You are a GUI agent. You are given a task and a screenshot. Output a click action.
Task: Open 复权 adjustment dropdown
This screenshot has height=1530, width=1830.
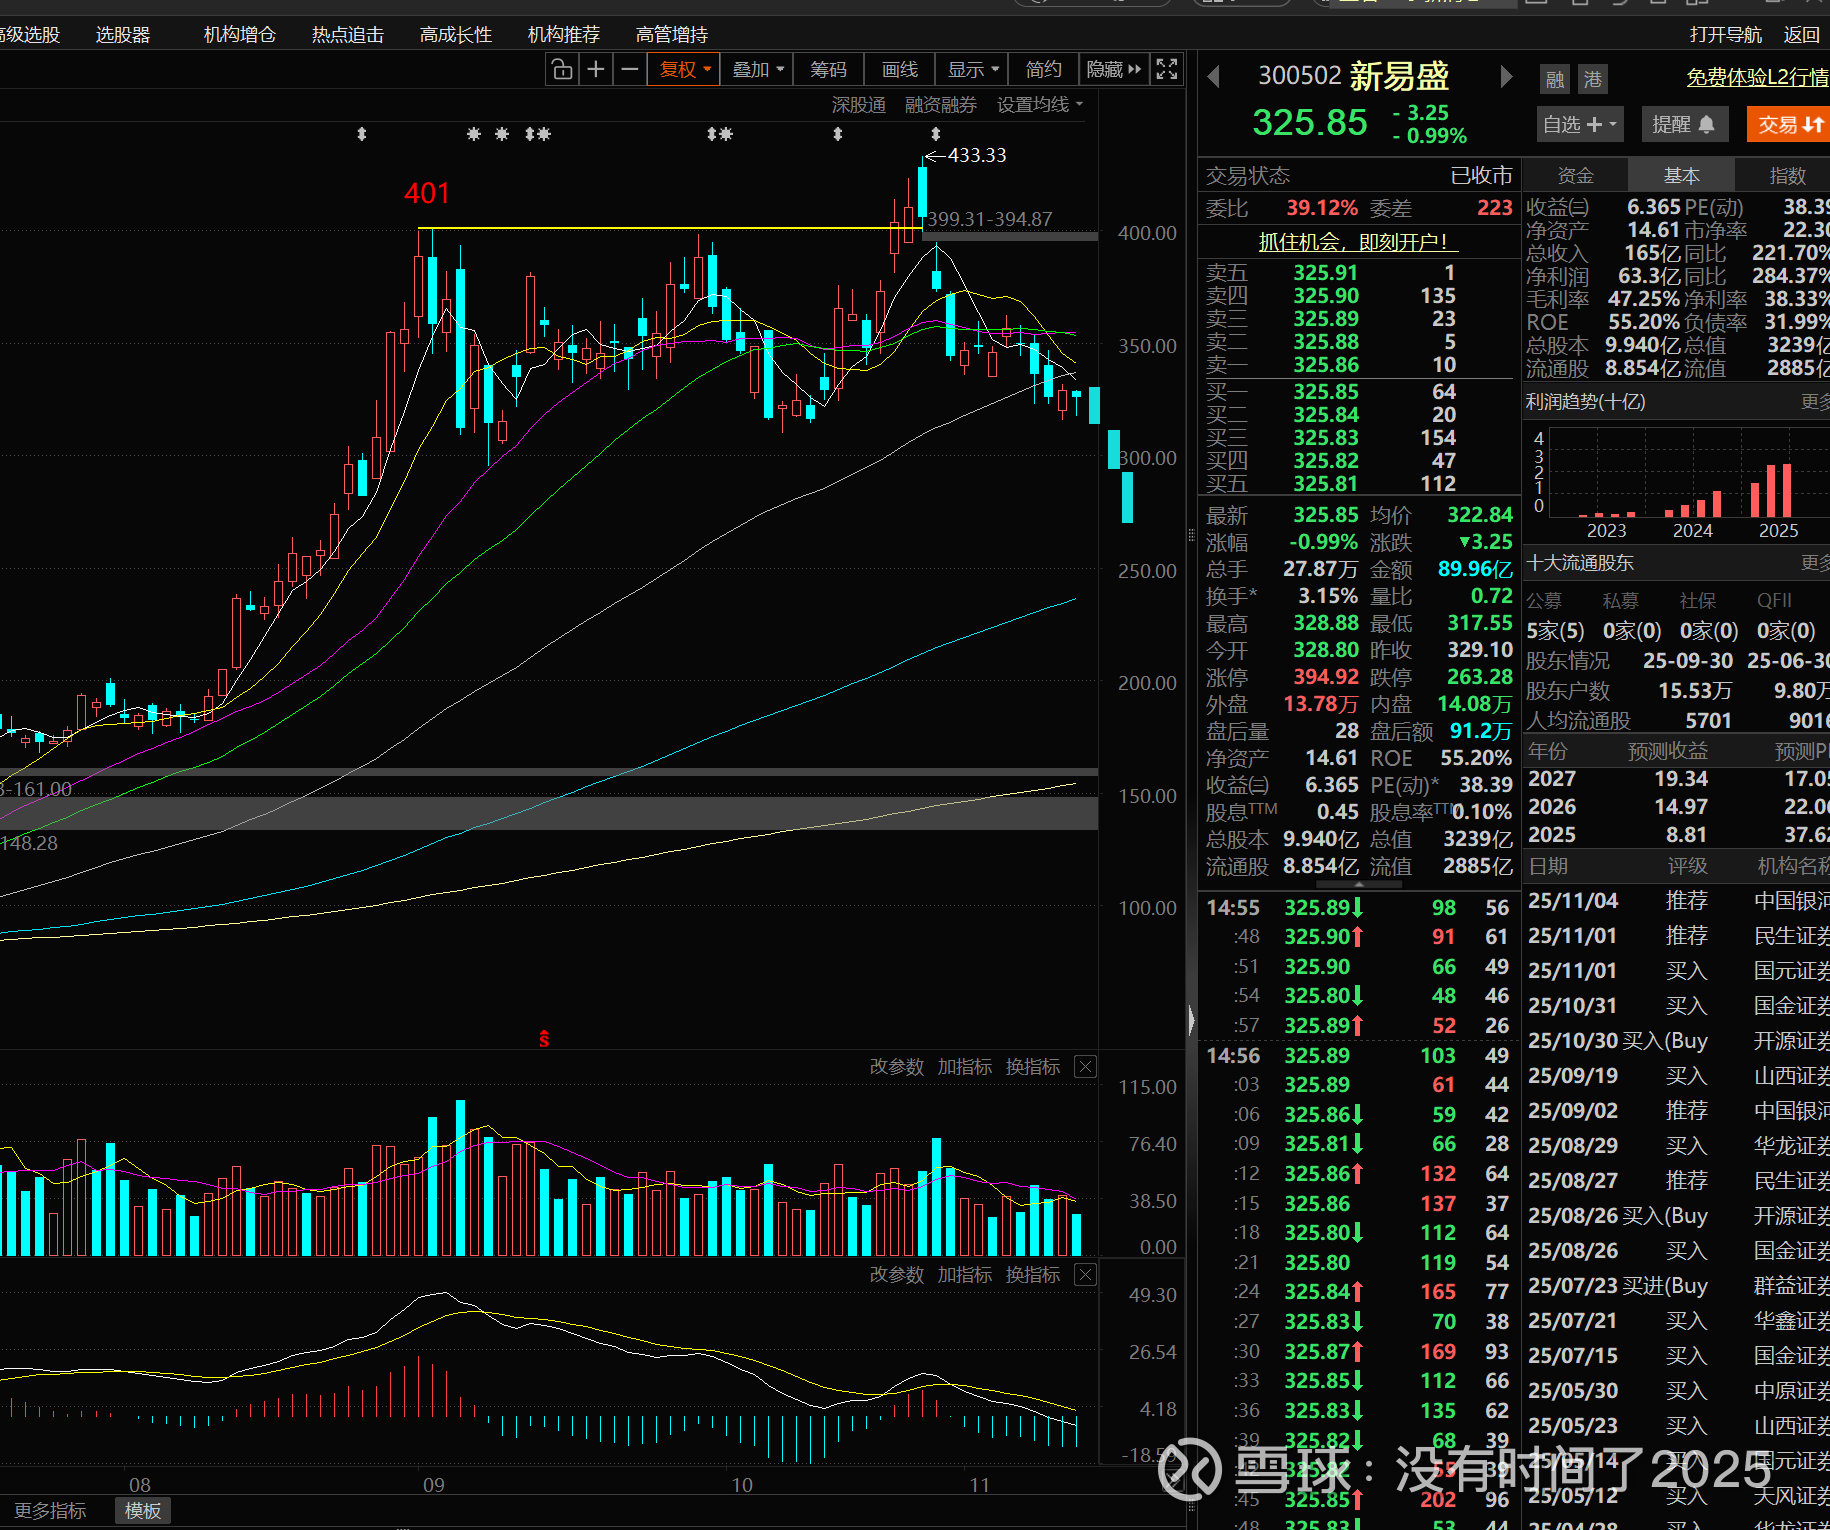pyautogui.click(x=685, y=69)
